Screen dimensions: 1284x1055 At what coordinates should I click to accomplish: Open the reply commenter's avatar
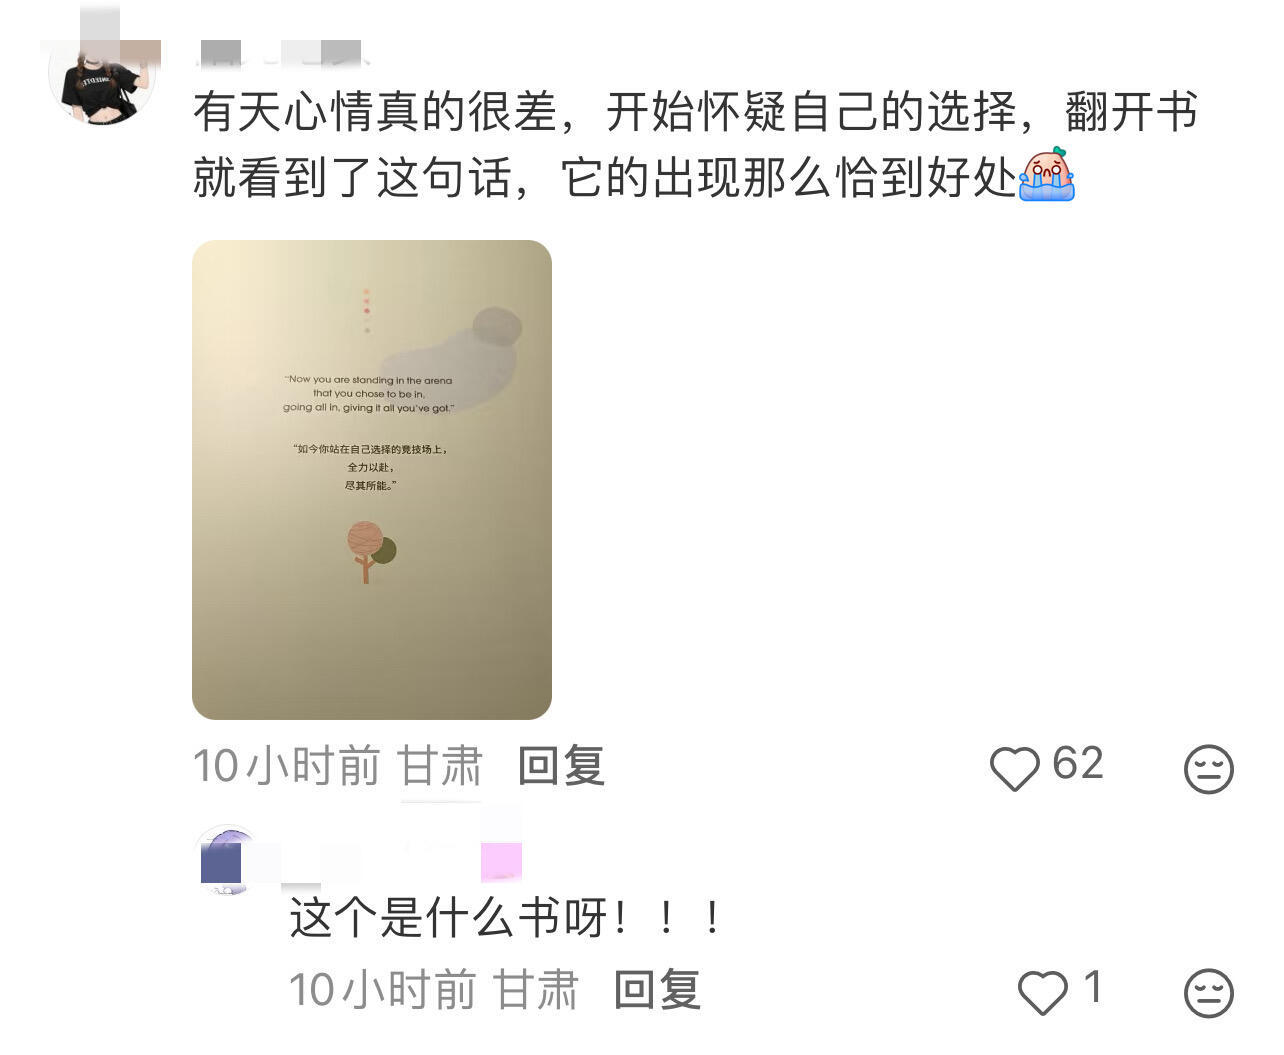(228, 860)
